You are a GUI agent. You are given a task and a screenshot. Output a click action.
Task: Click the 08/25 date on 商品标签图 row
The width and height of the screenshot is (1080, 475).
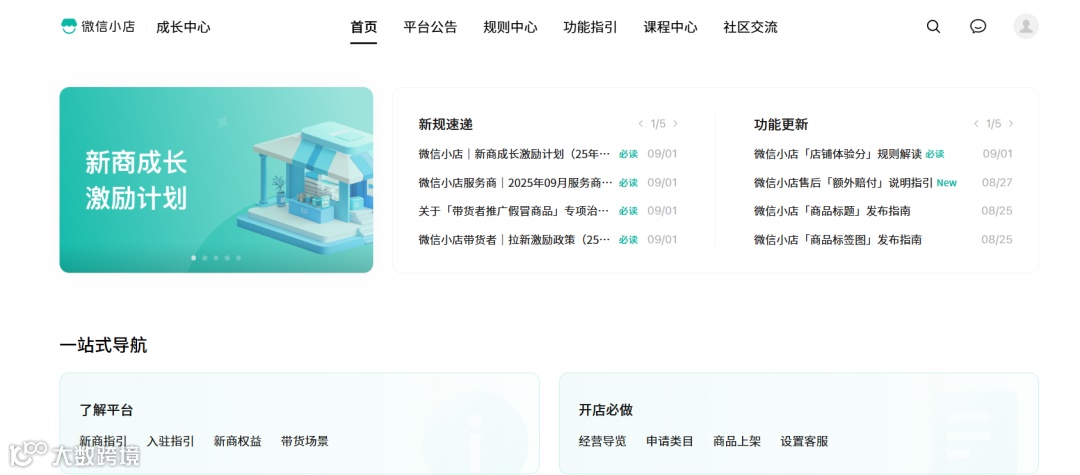point(997,240)
